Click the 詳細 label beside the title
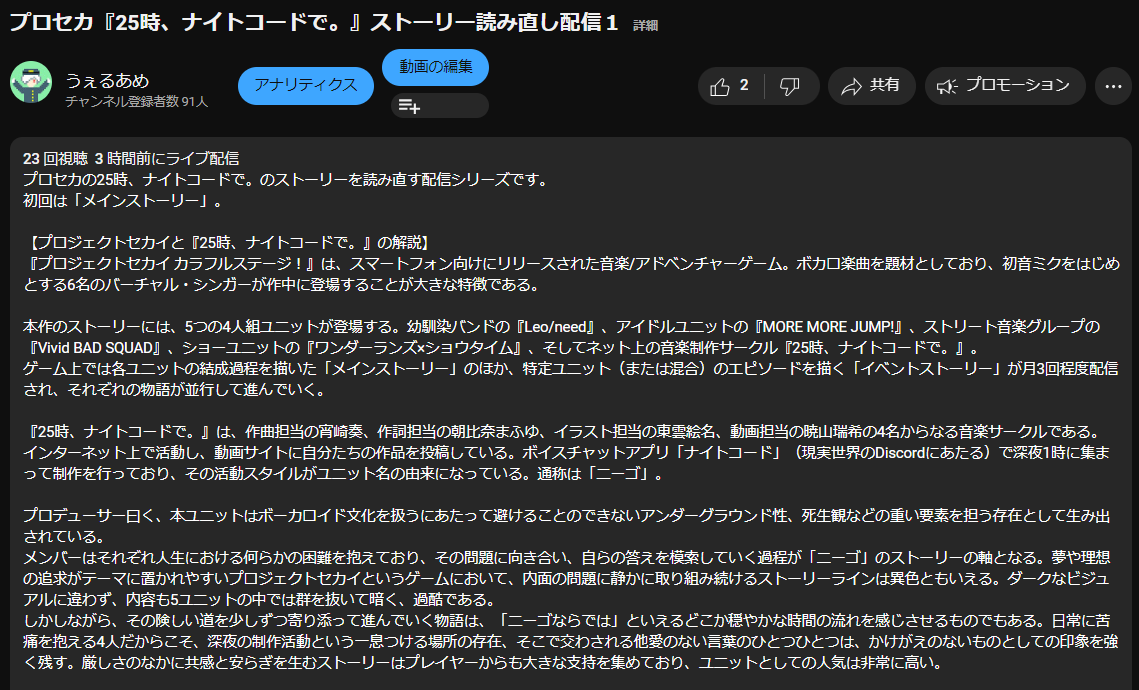 [x=645, y=25]
